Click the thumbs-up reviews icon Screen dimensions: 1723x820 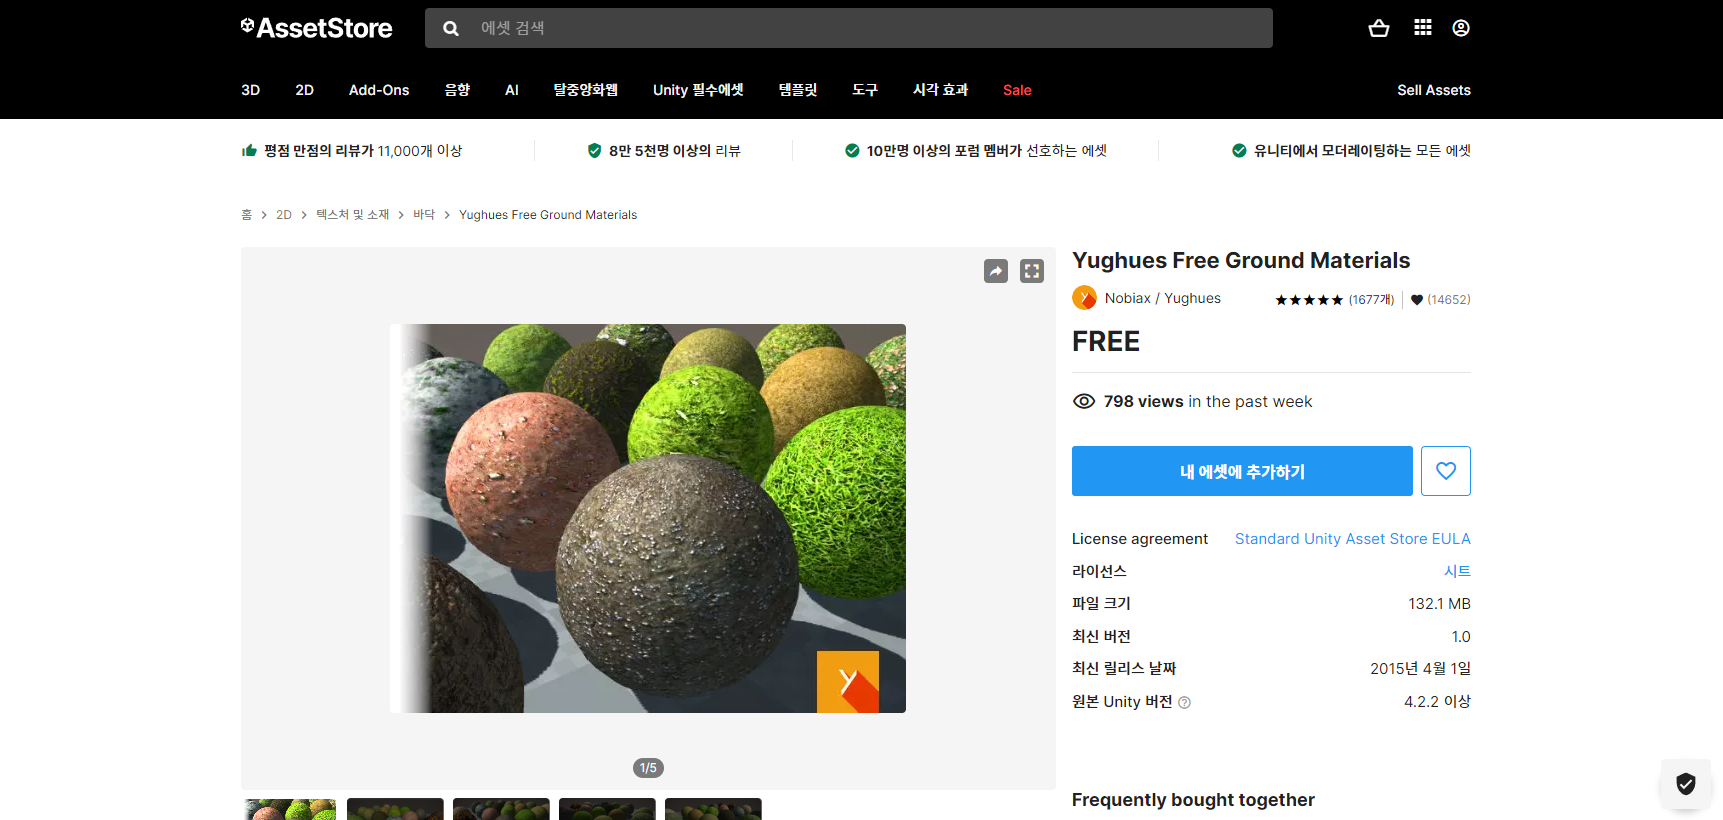(x=249, y=150)
